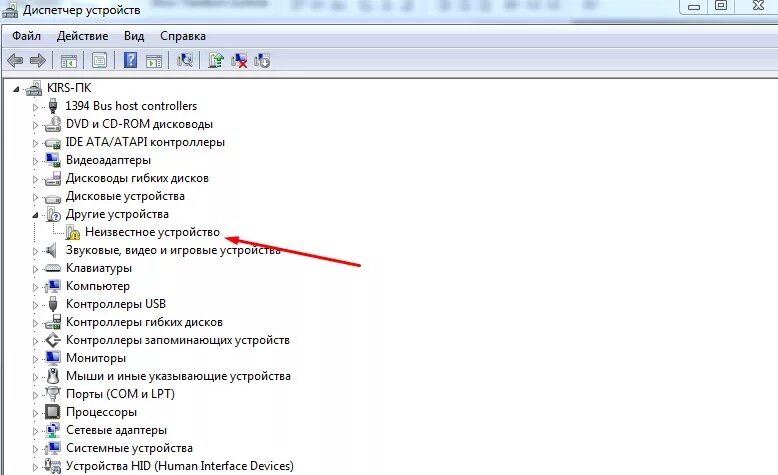Viewport: 778px width, 475px height.
Task: Expand Системные устройства node
Action: point(35,449)
